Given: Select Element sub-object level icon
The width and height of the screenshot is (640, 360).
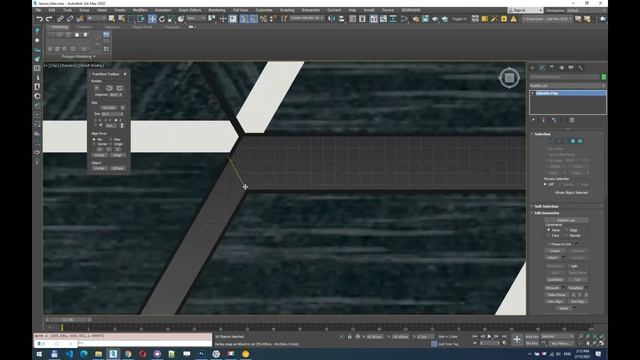Looking at the screenshot, I should point(580,141).
